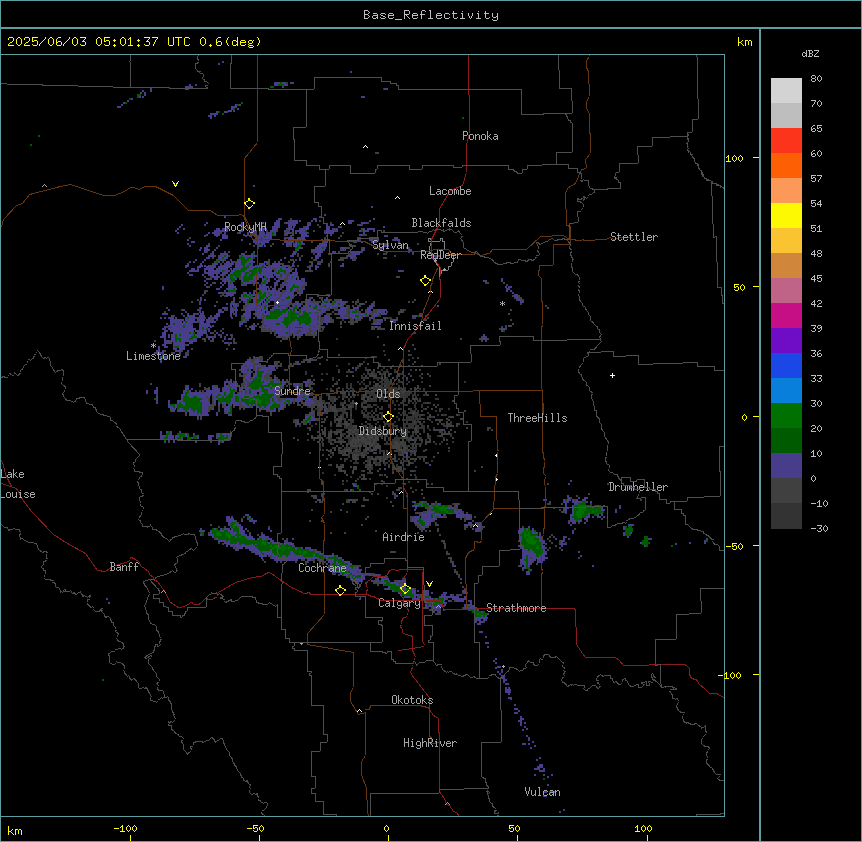Click the Lacombe city label
This screenshot has width=862, height=842.
450,191
